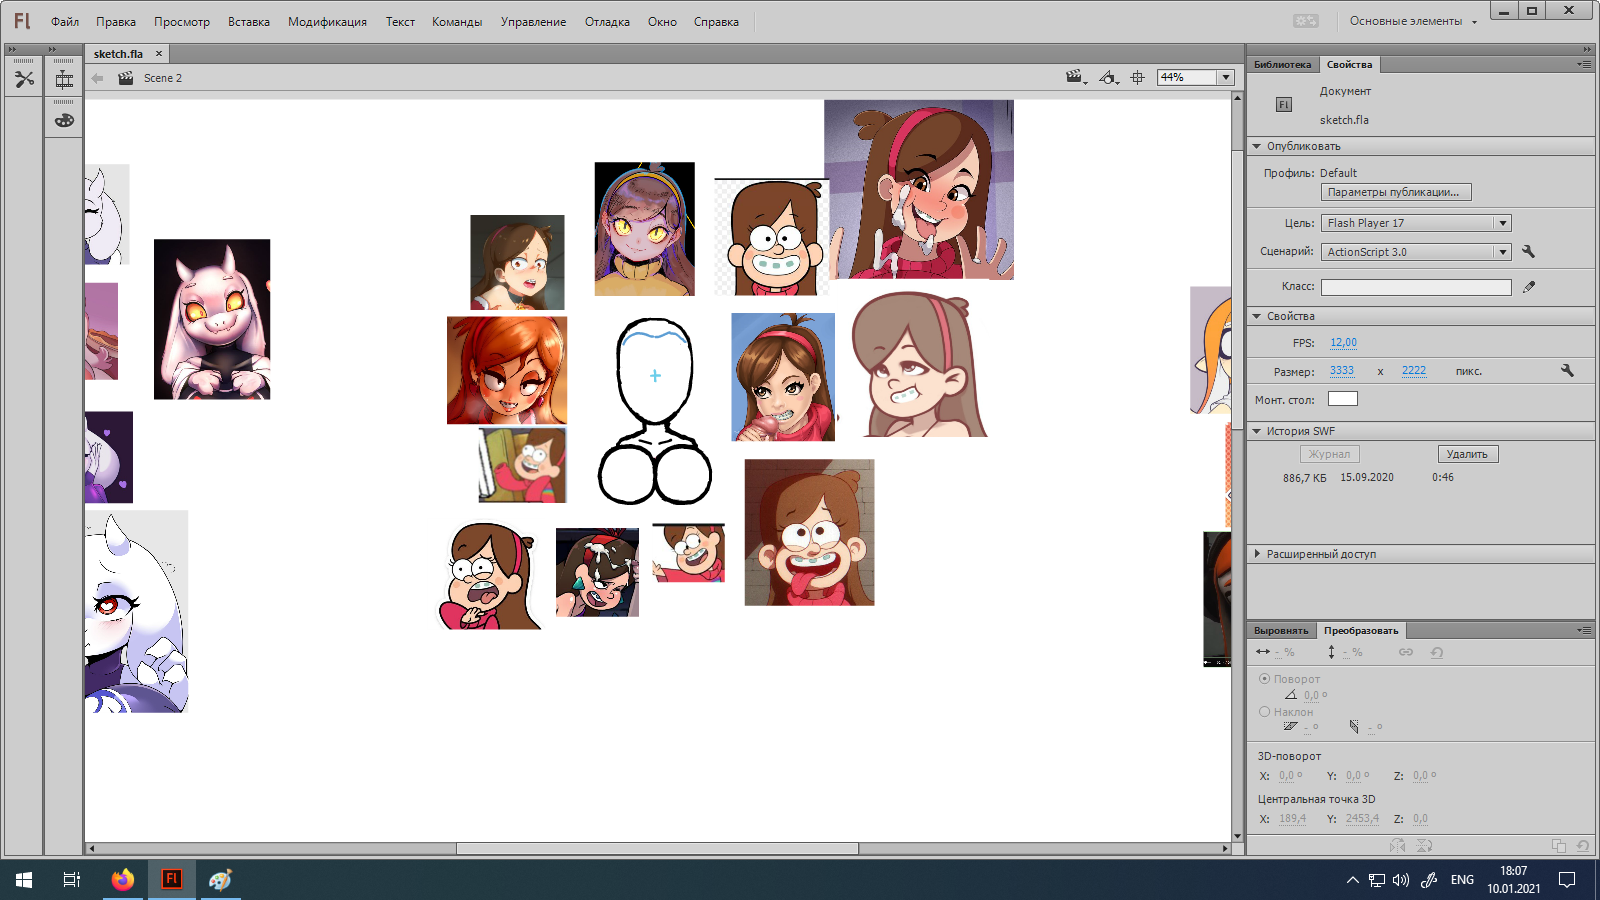Click the wrench icon beside ActionScript 3.0
The height and width of the screenshot is (900, 1600).
point(1528,251)
